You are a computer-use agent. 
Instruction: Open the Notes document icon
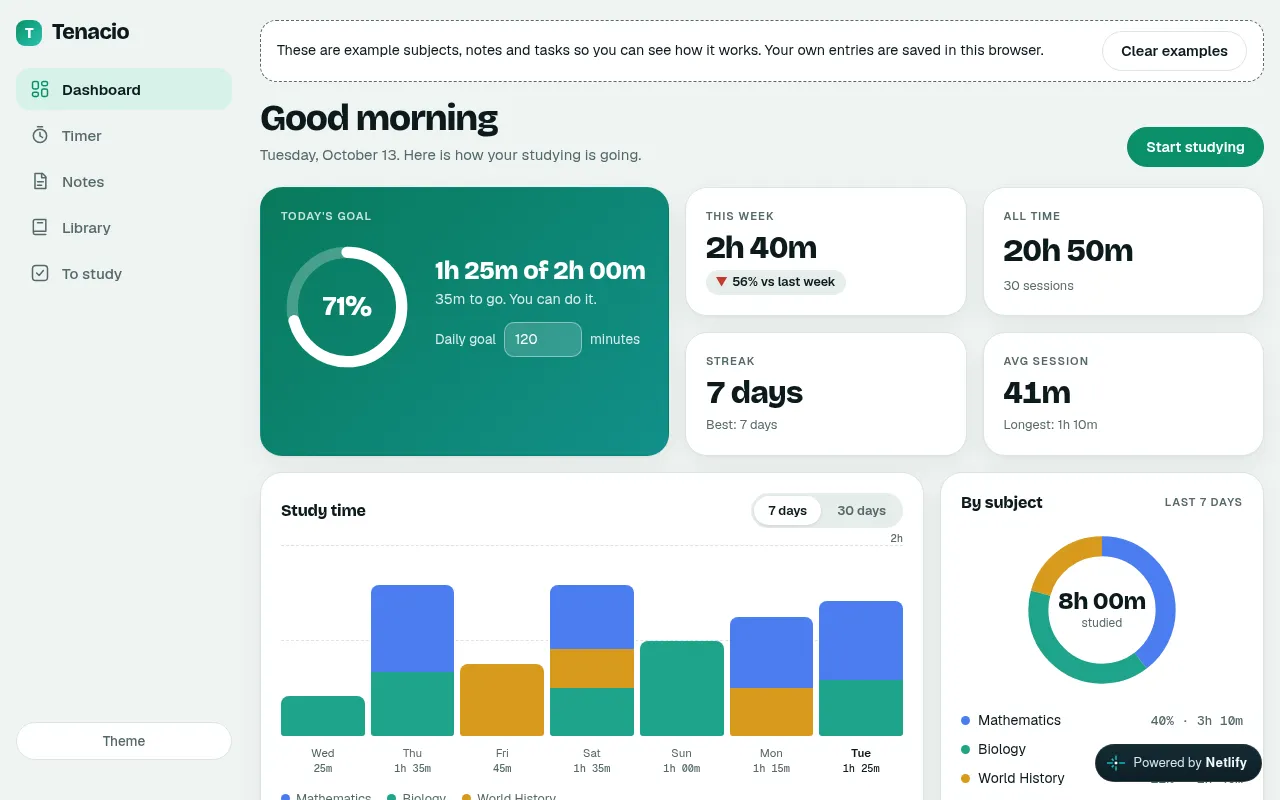[x=40, y=181]
